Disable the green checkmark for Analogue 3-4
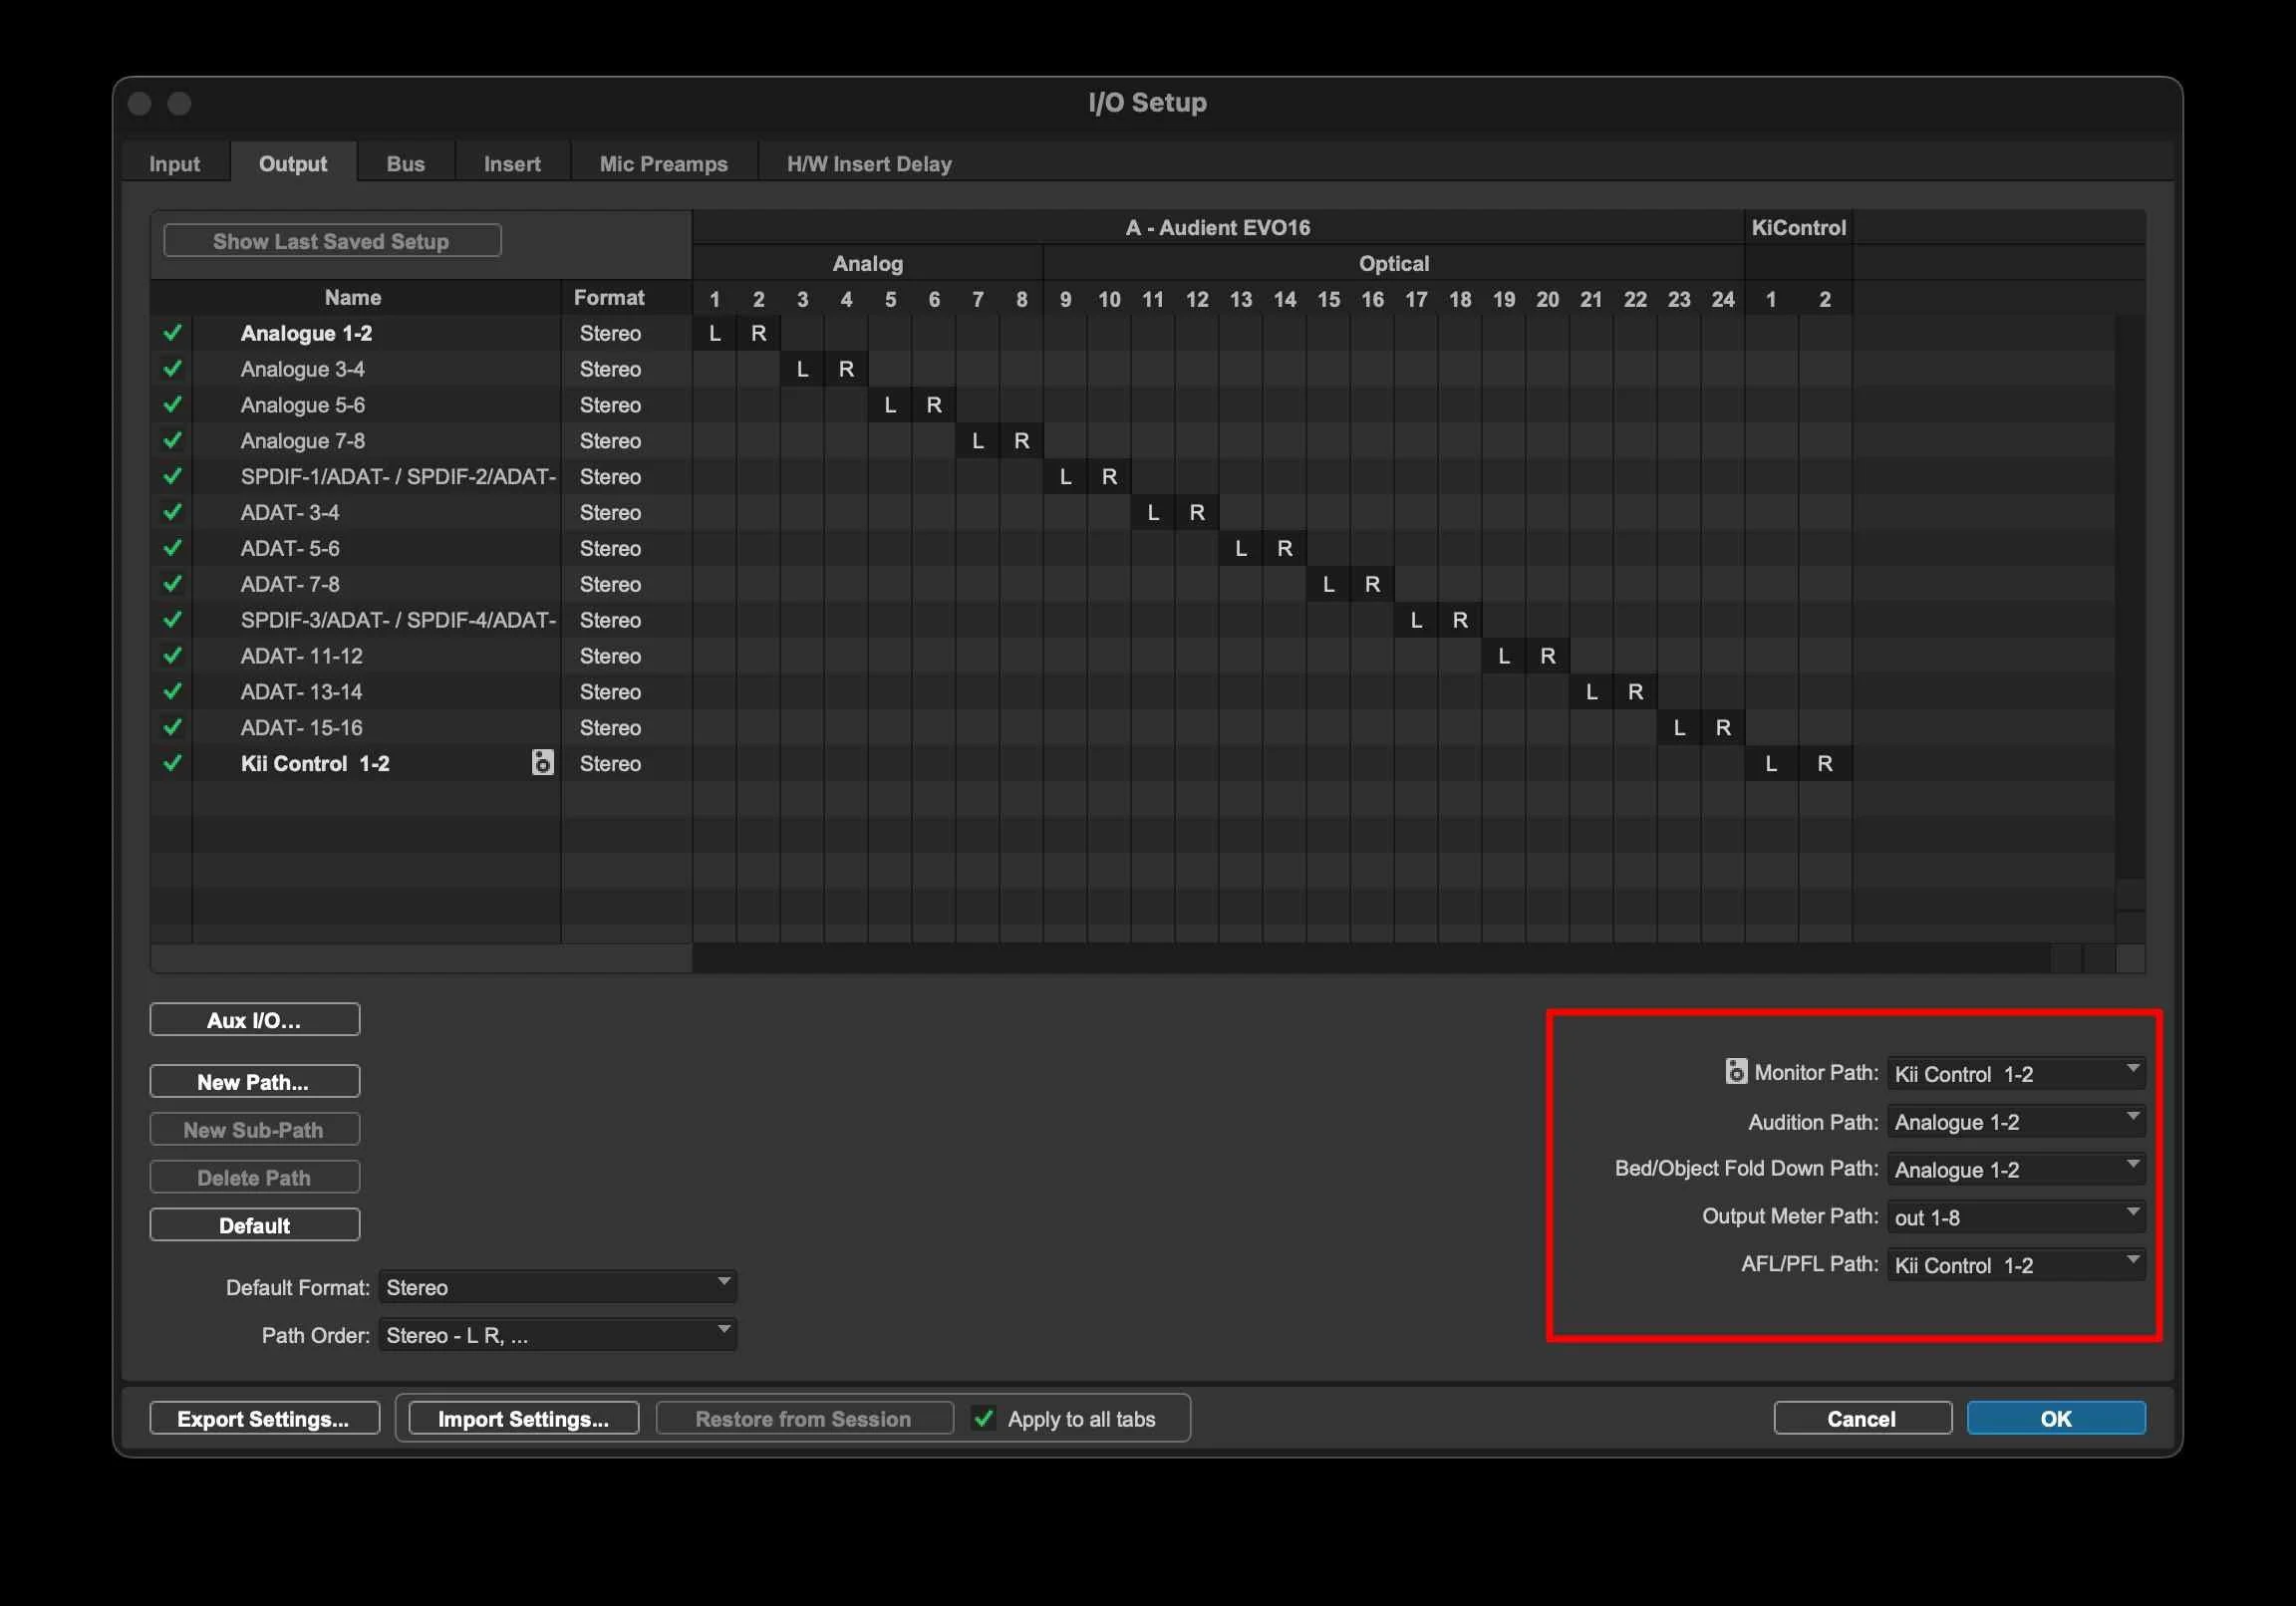2296x1606 pixels. [x=172, y=368]
